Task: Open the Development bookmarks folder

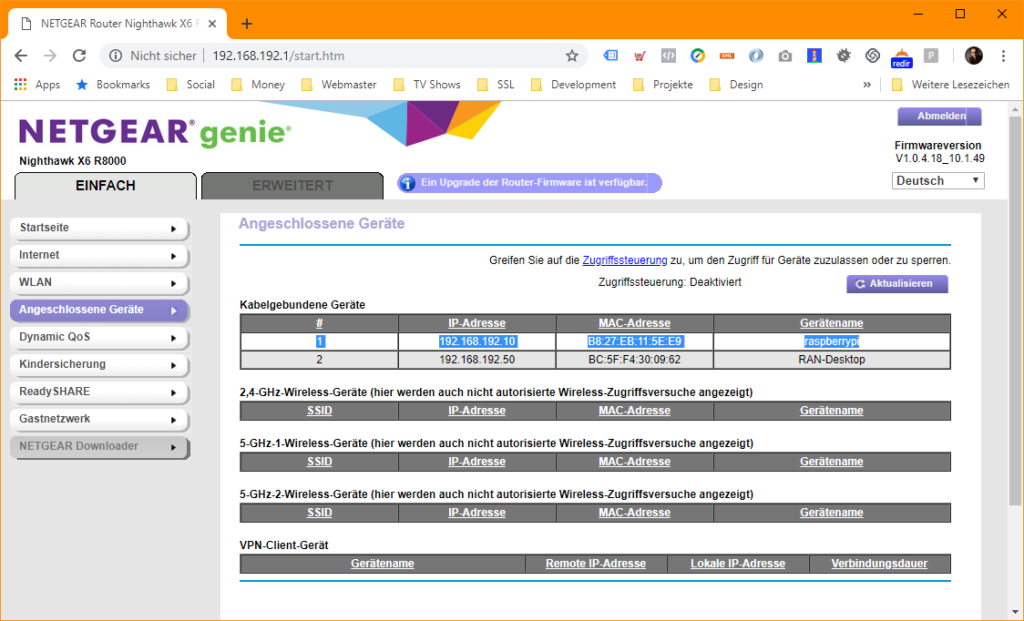Action: [x=573, y=84]
